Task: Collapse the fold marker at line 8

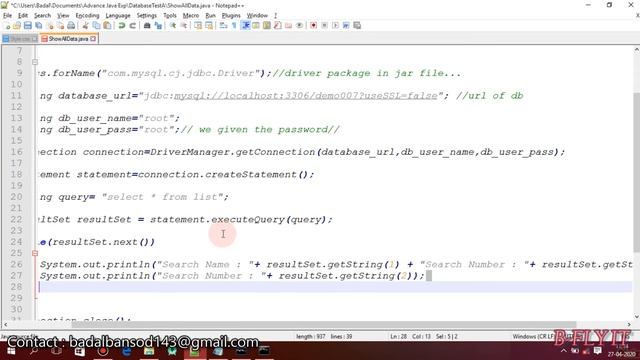Action: click(x=35, y=62)
